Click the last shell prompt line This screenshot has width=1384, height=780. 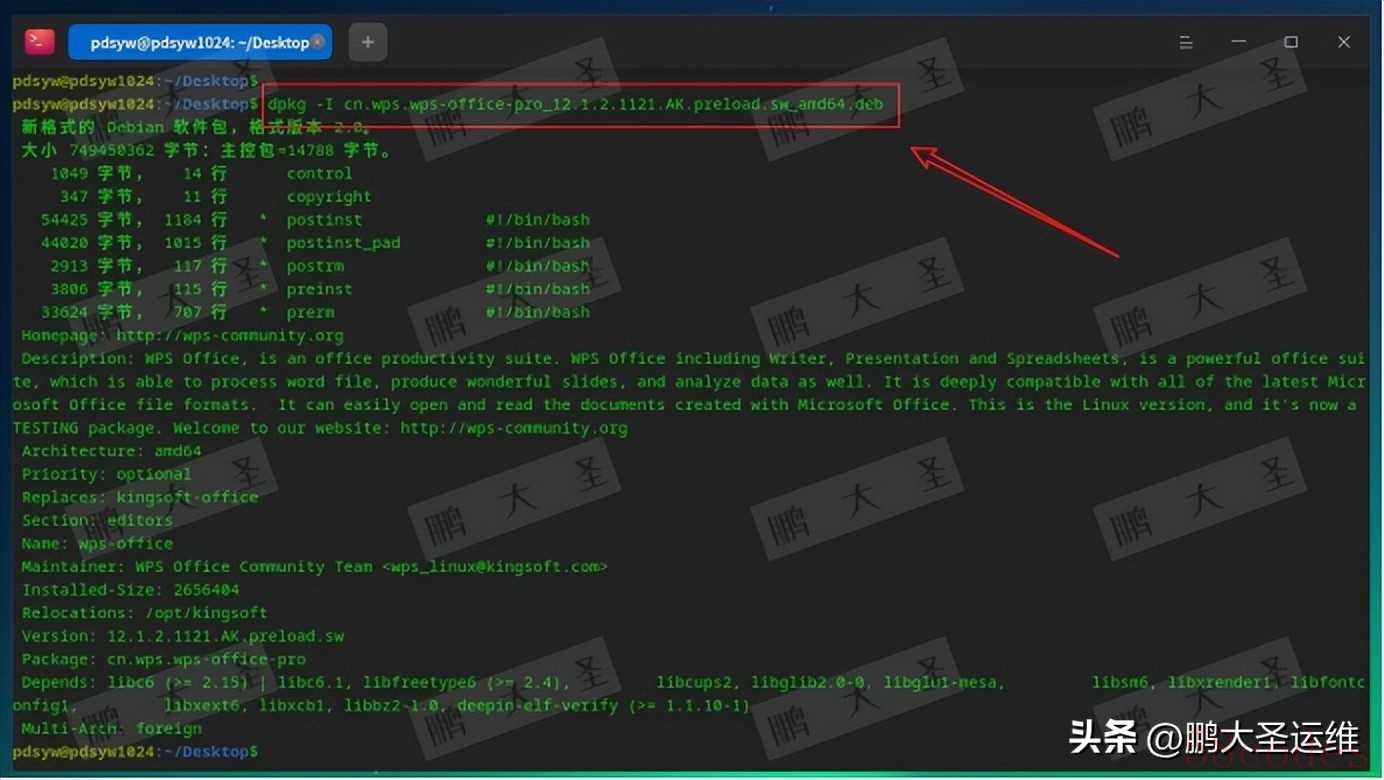pos(135,751)
